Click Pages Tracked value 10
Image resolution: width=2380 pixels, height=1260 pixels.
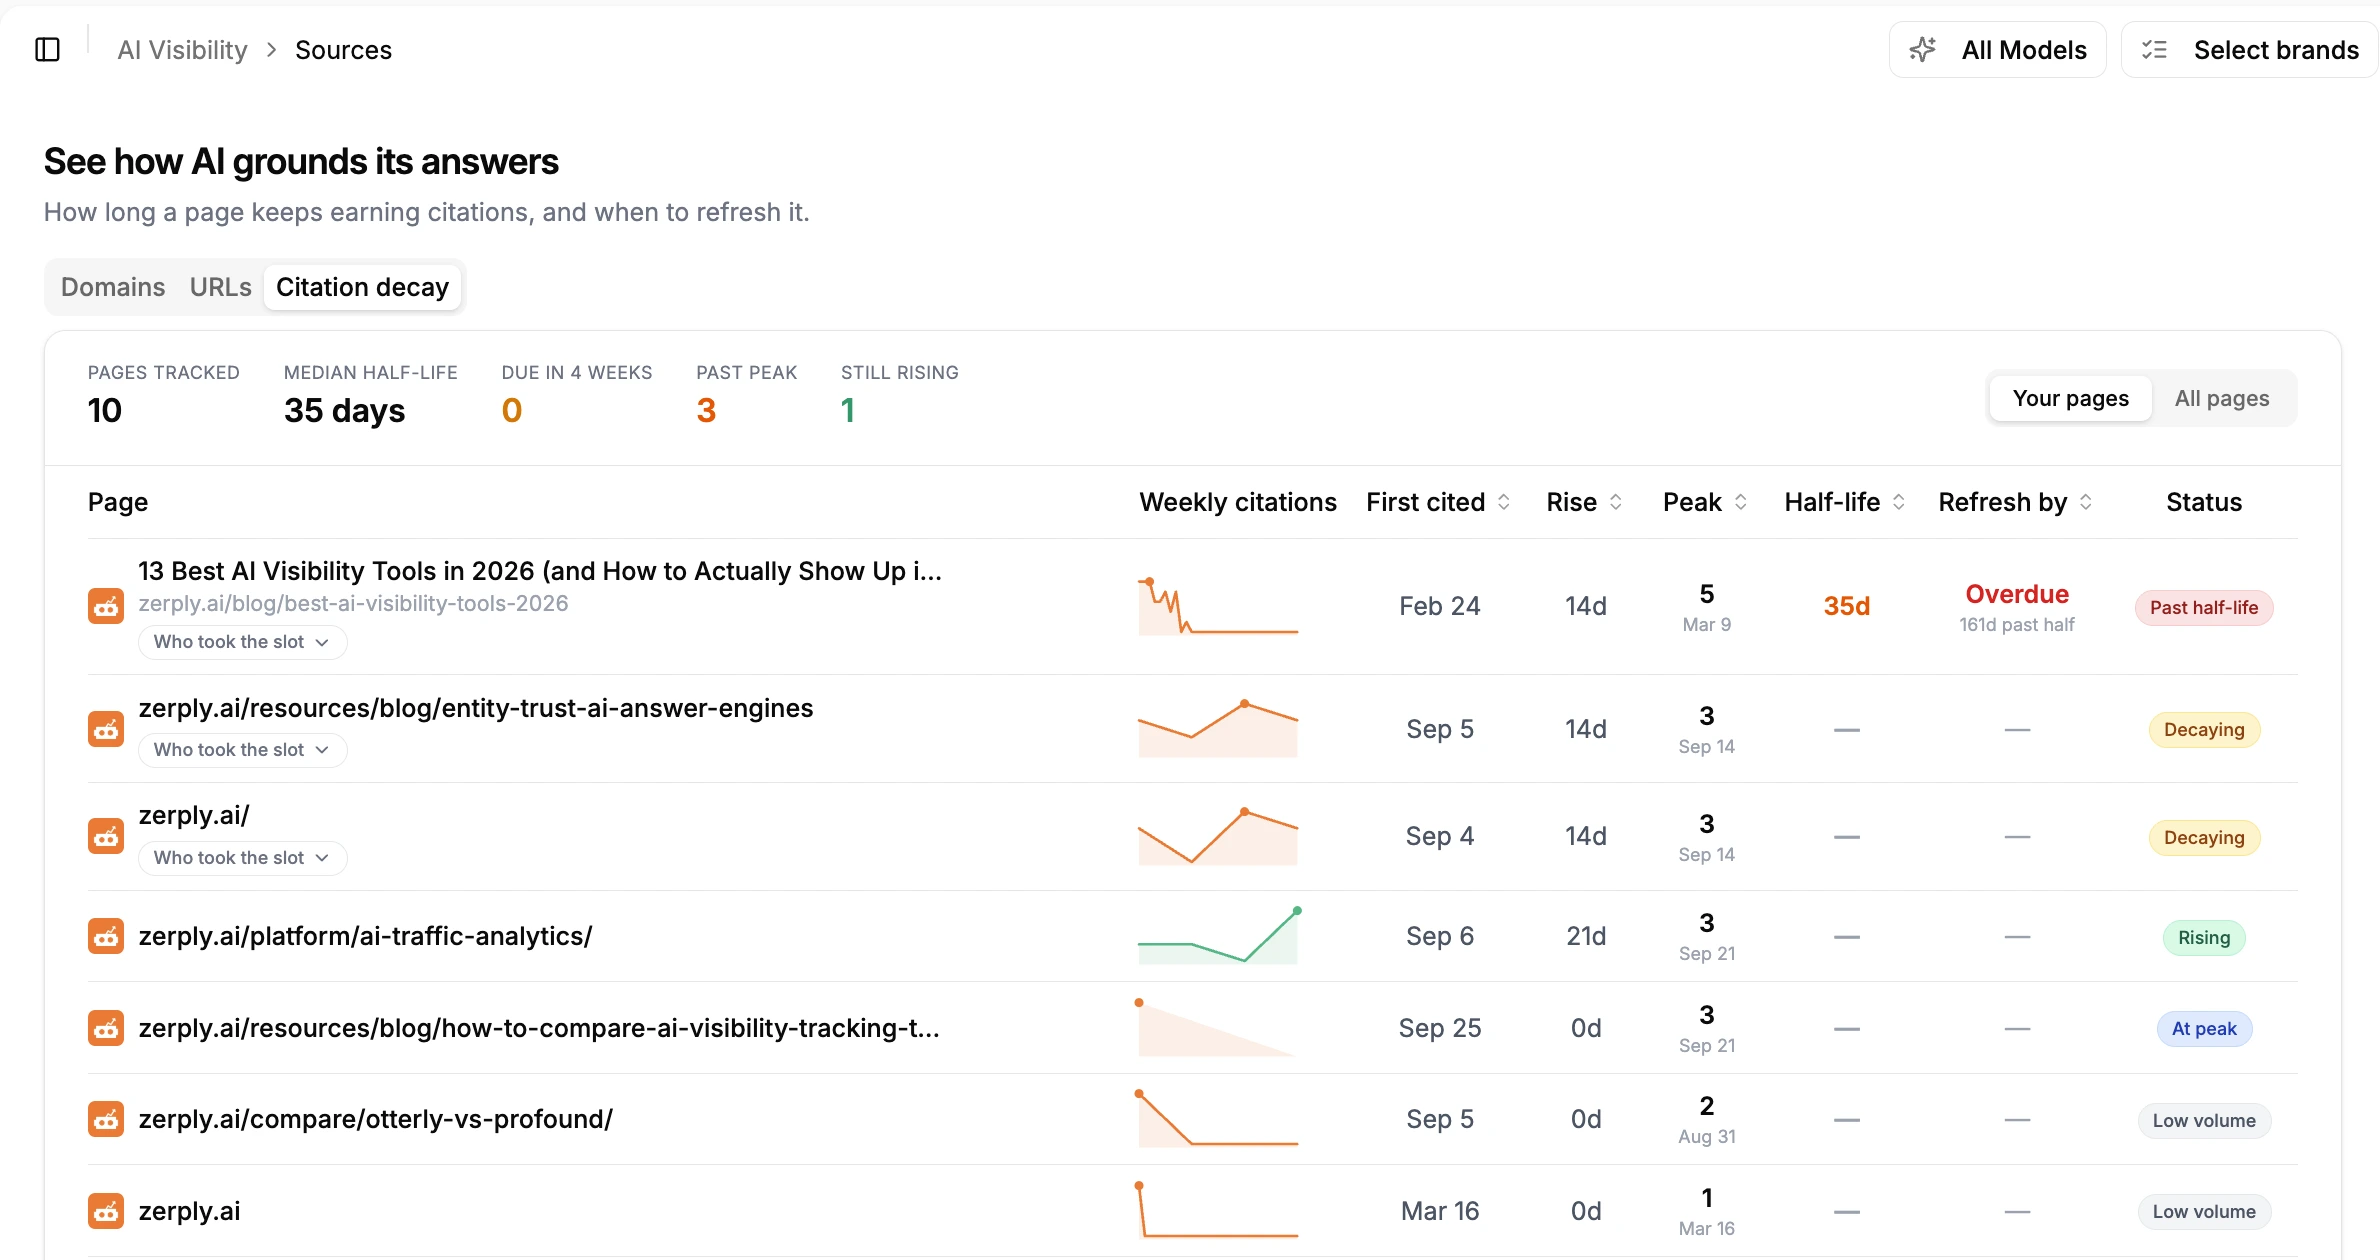pyautogui.click(x=104, y=411)
